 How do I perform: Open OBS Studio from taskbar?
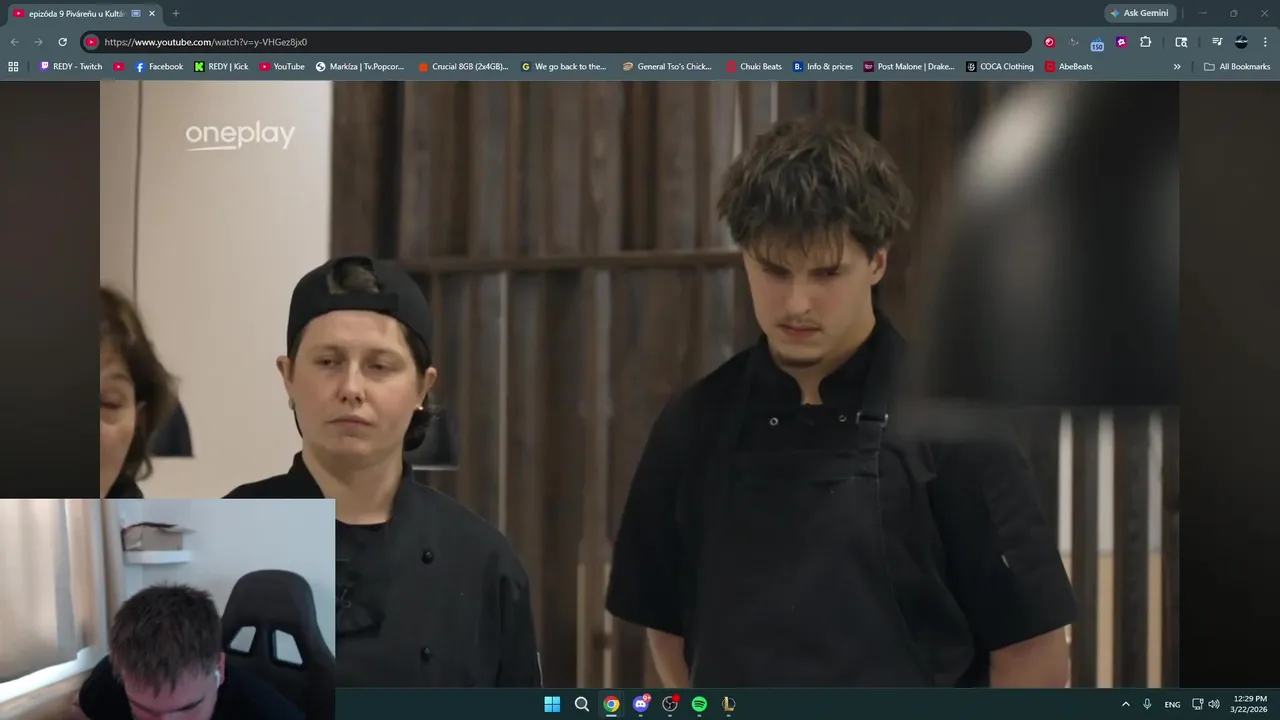click(670, 704)
